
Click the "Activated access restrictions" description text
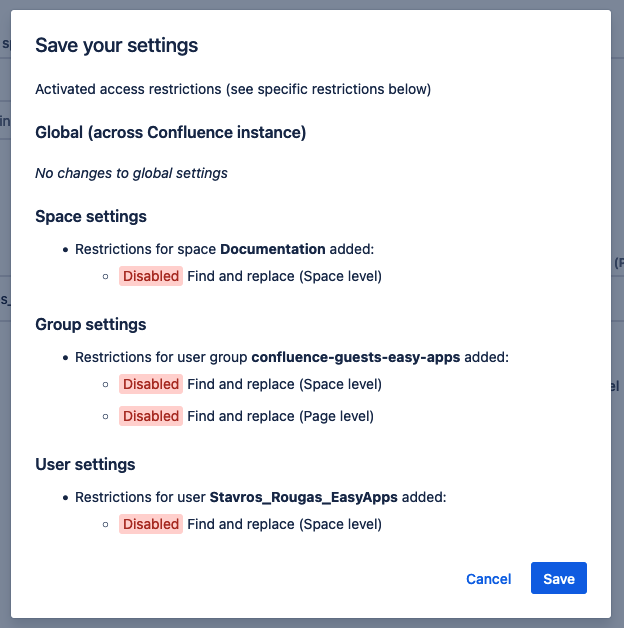(232, 89)
